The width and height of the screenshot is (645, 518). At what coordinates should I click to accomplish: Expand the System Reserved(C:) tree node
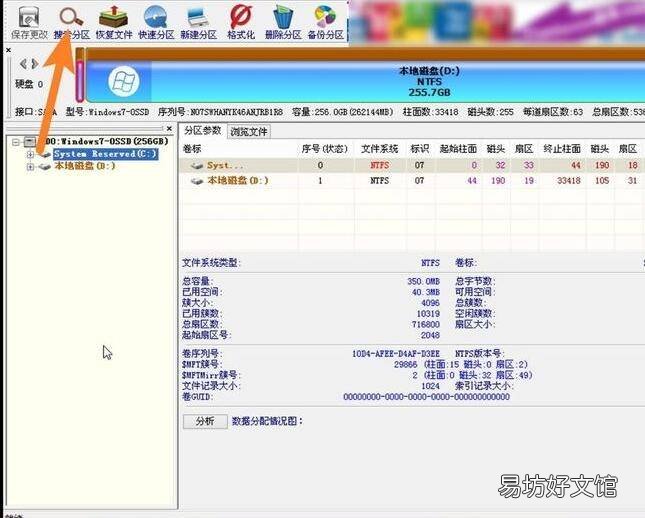pos(30,154)
